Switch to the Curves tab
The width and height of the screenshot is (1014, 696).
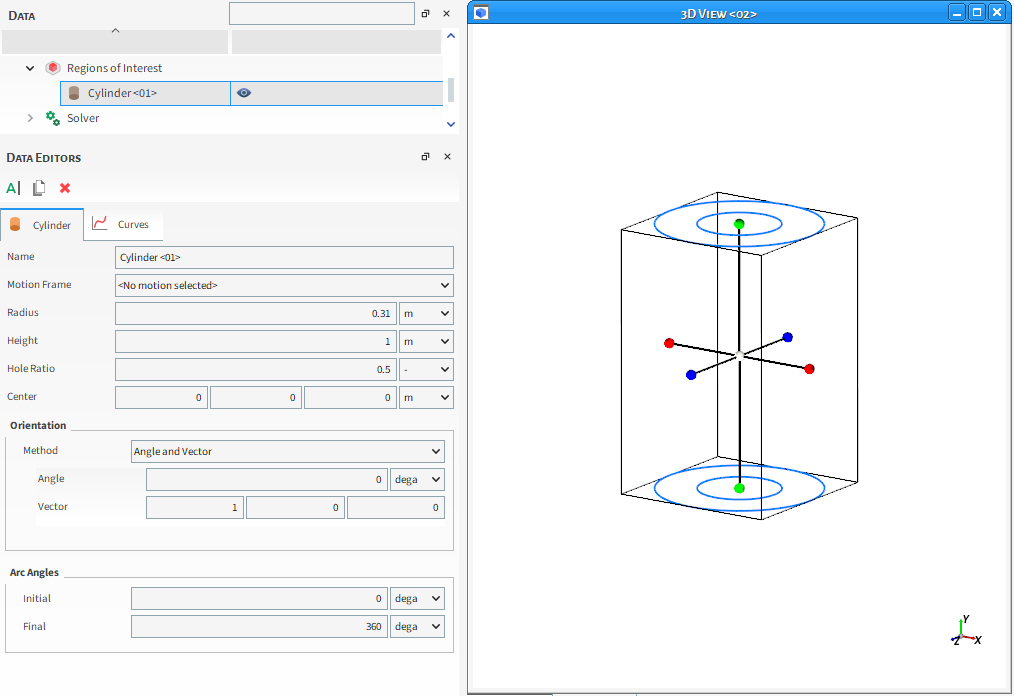tap(123, 224)
